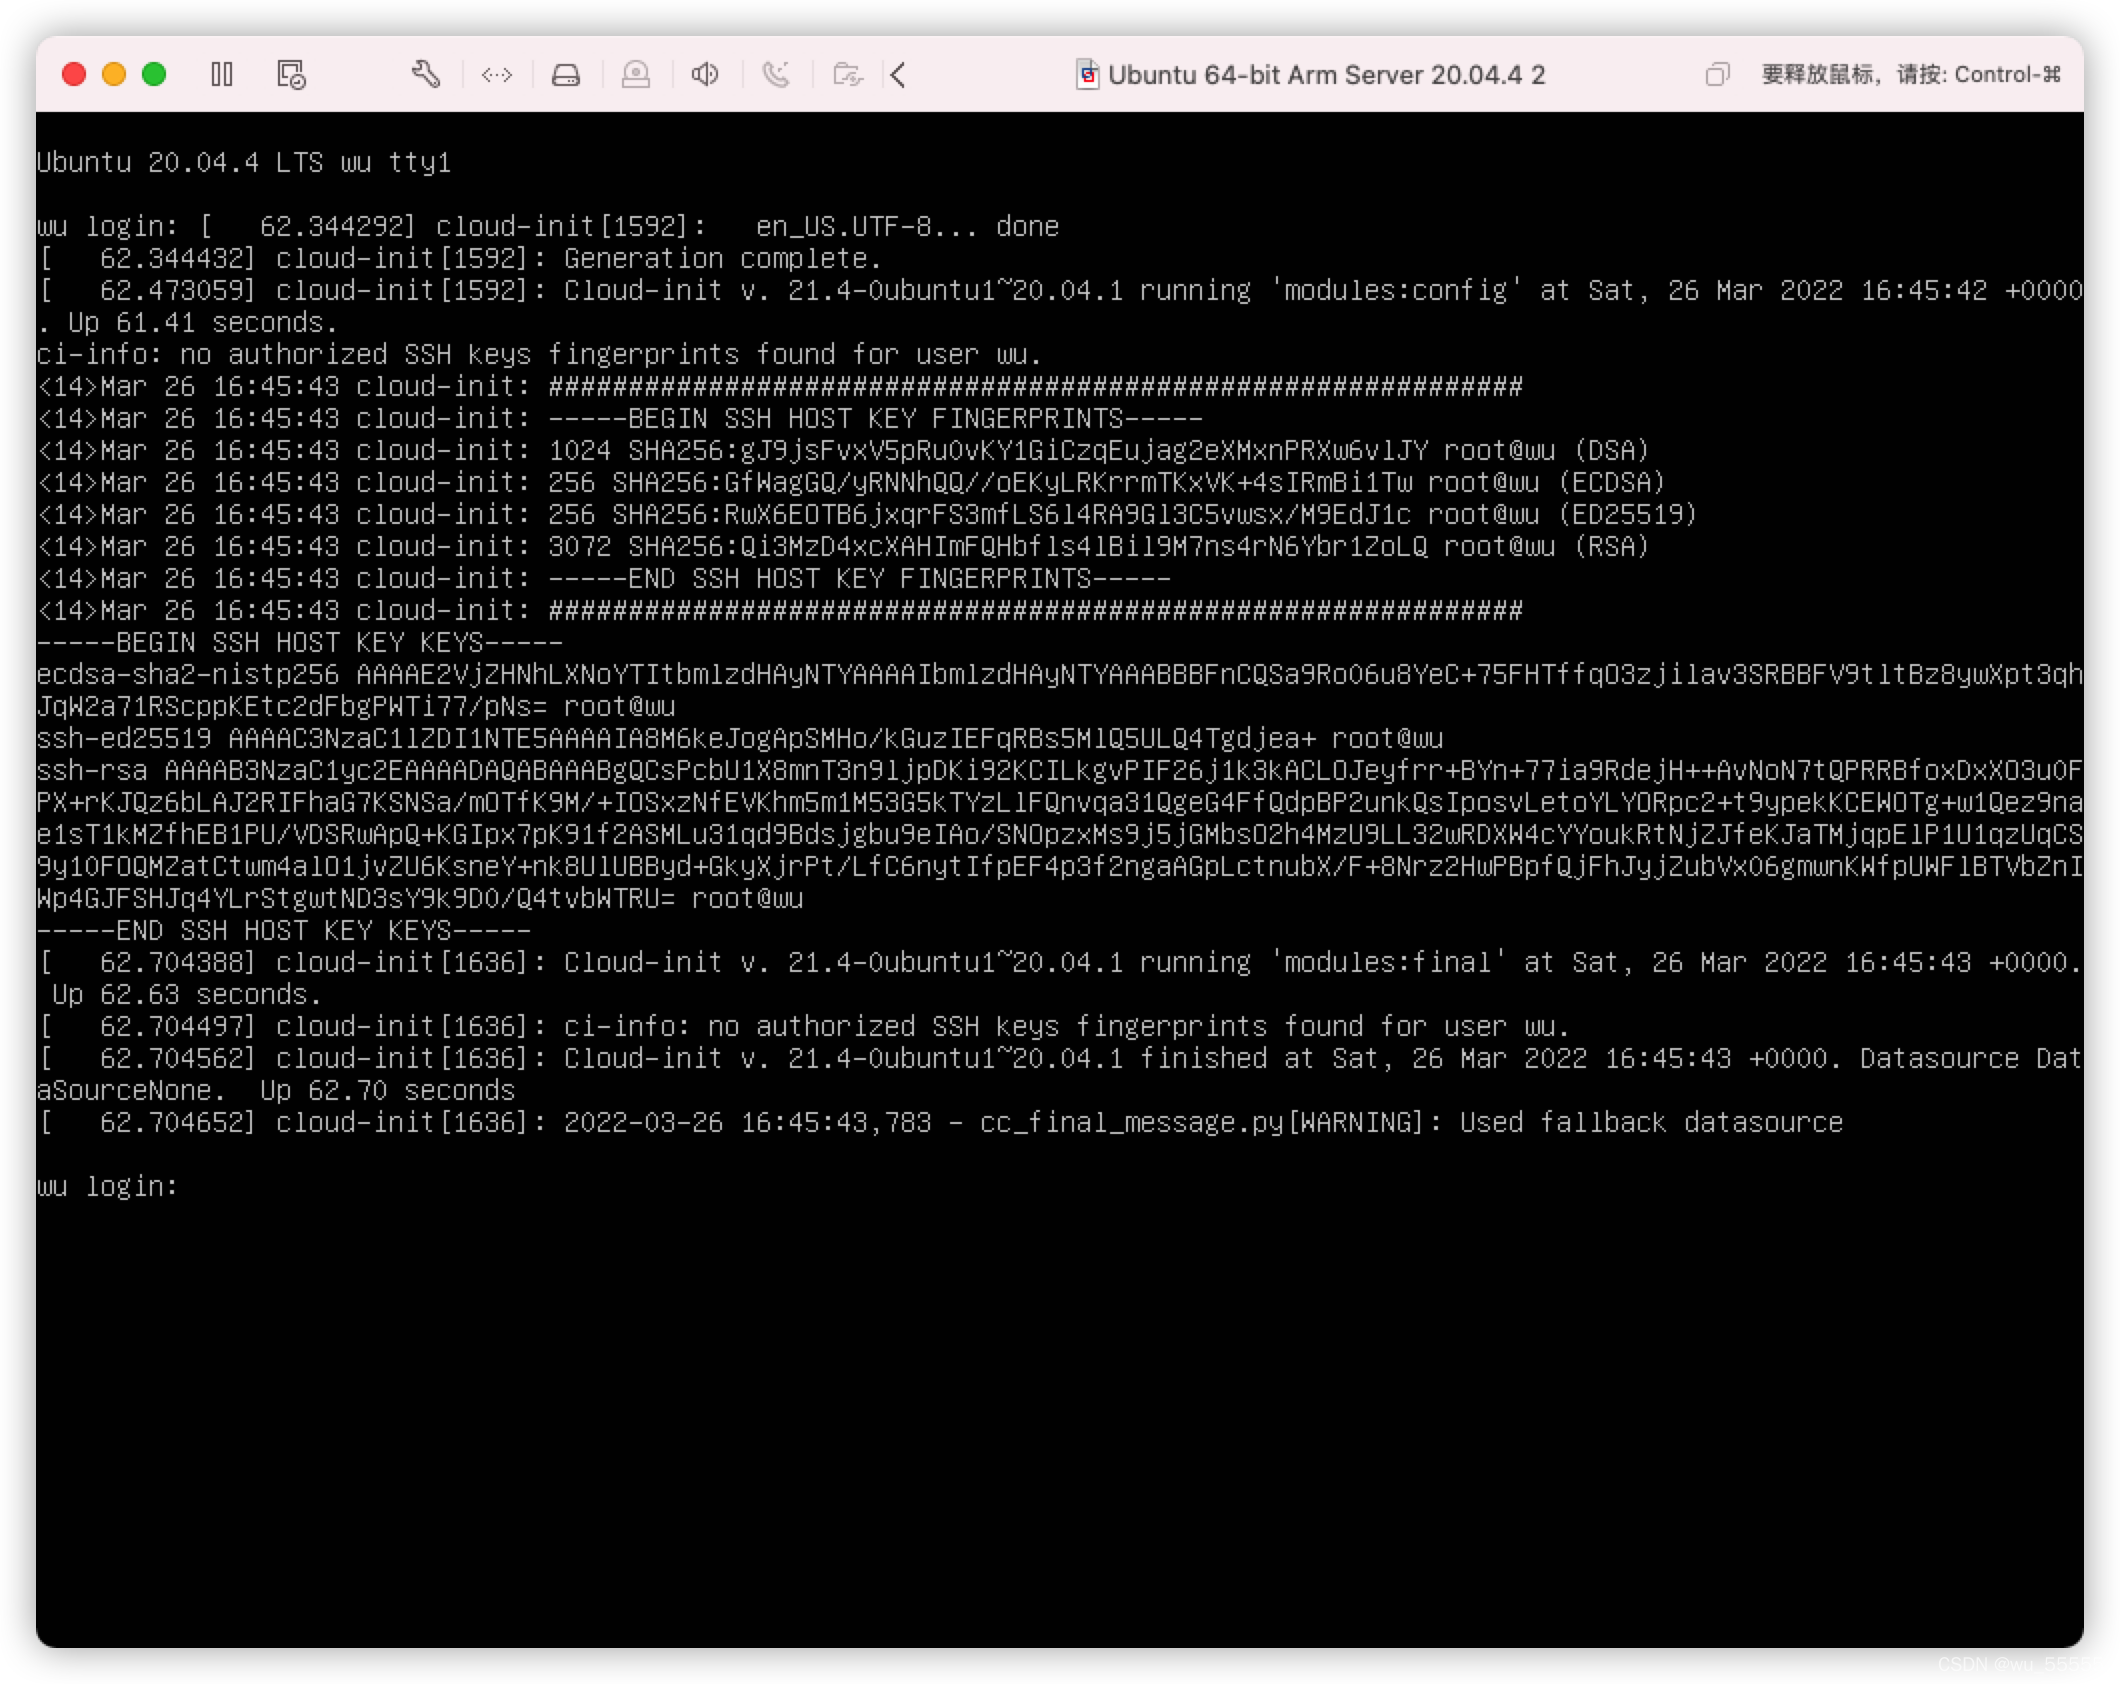Click the snapshot/checkpoint icon in toolbar
This screenshot has height=1684, width=2120.
pyautogui.click(x=291, y=74)
